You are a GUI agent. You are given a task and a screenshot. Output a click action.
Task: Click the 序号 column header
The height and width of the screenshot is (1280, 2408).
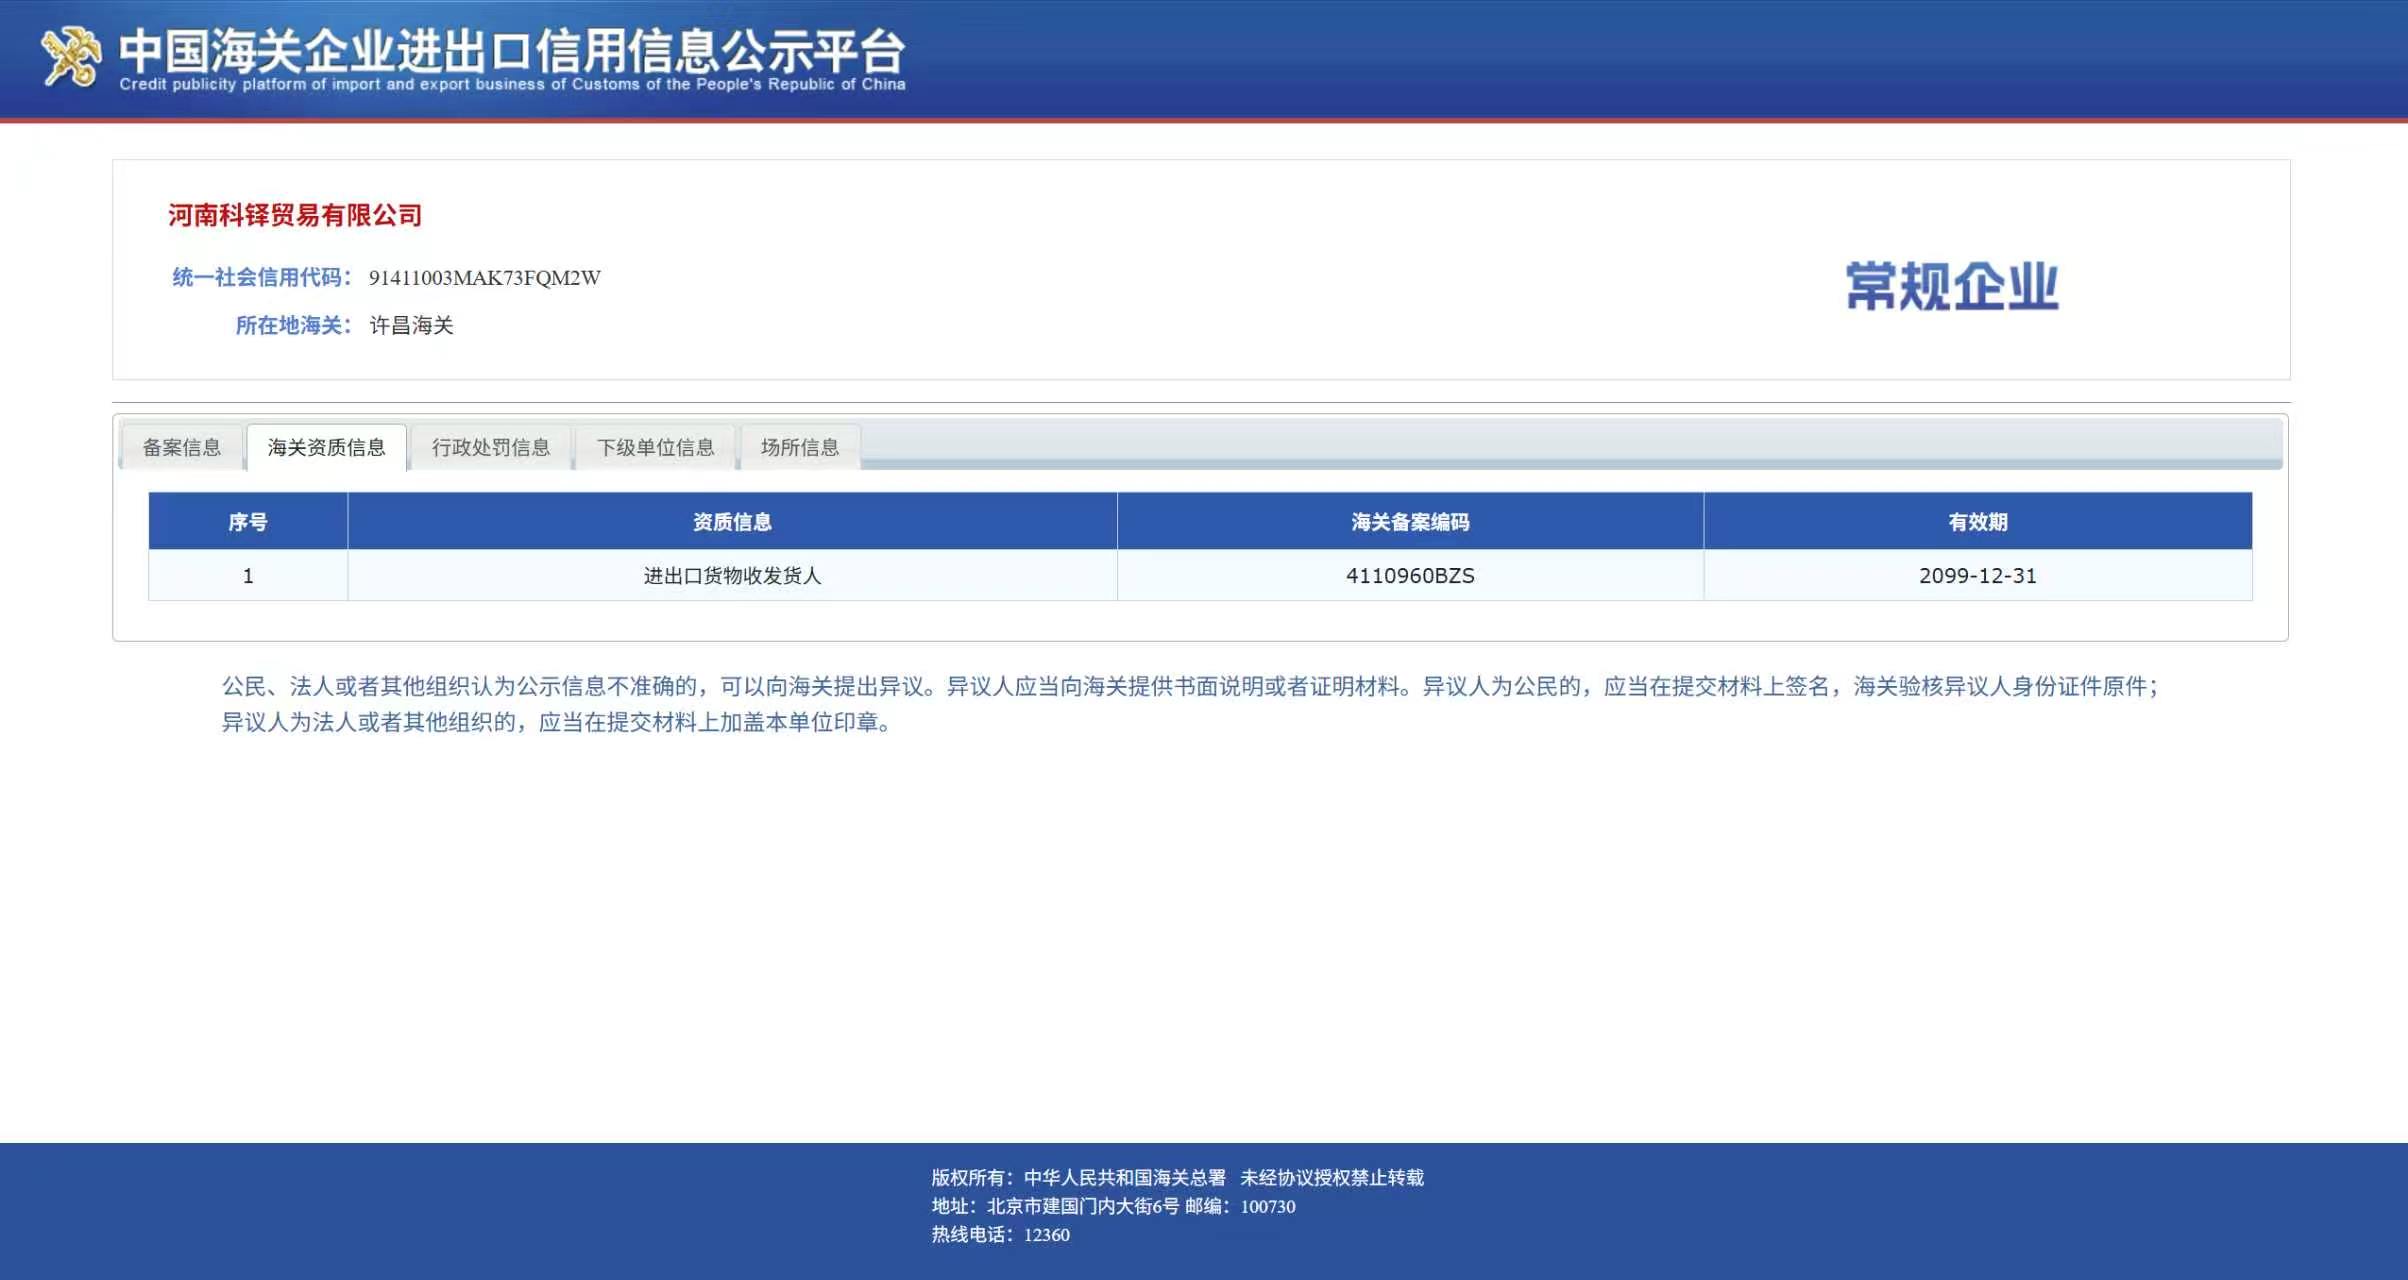pyautogui.click(x=248, y=521)
